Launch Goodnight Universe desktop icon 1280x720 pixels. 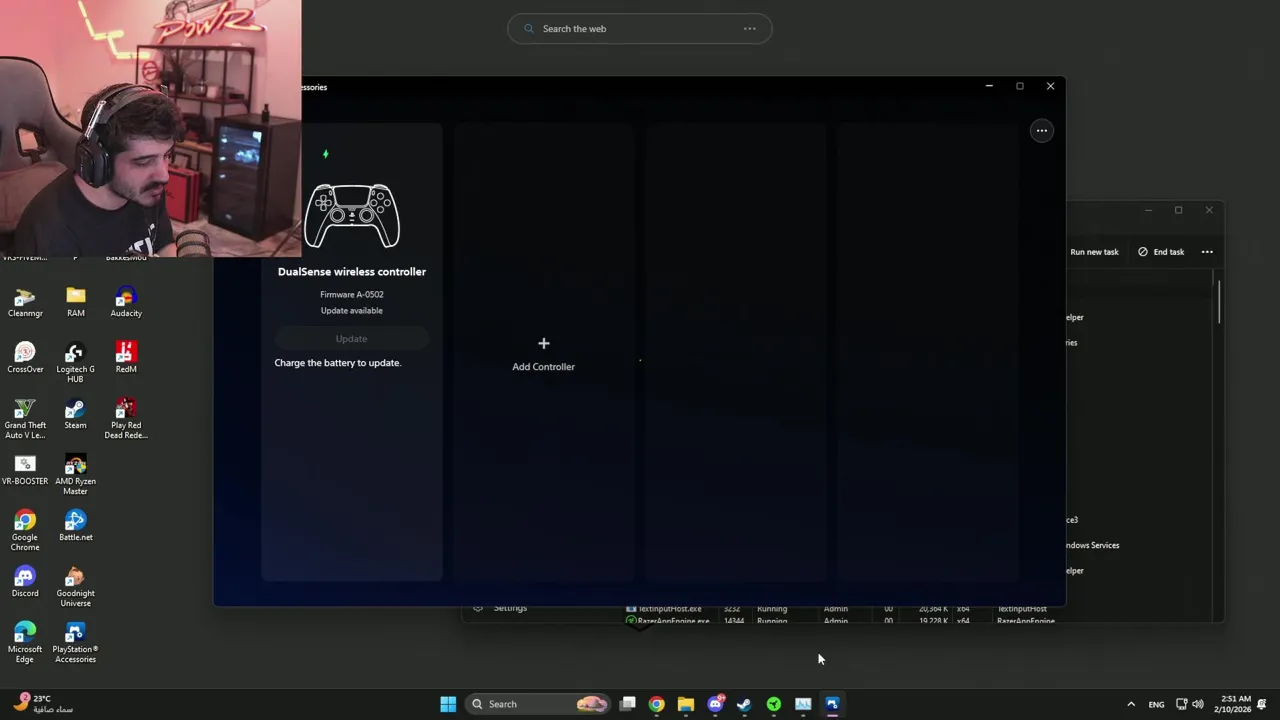click(x=76, y=587)
